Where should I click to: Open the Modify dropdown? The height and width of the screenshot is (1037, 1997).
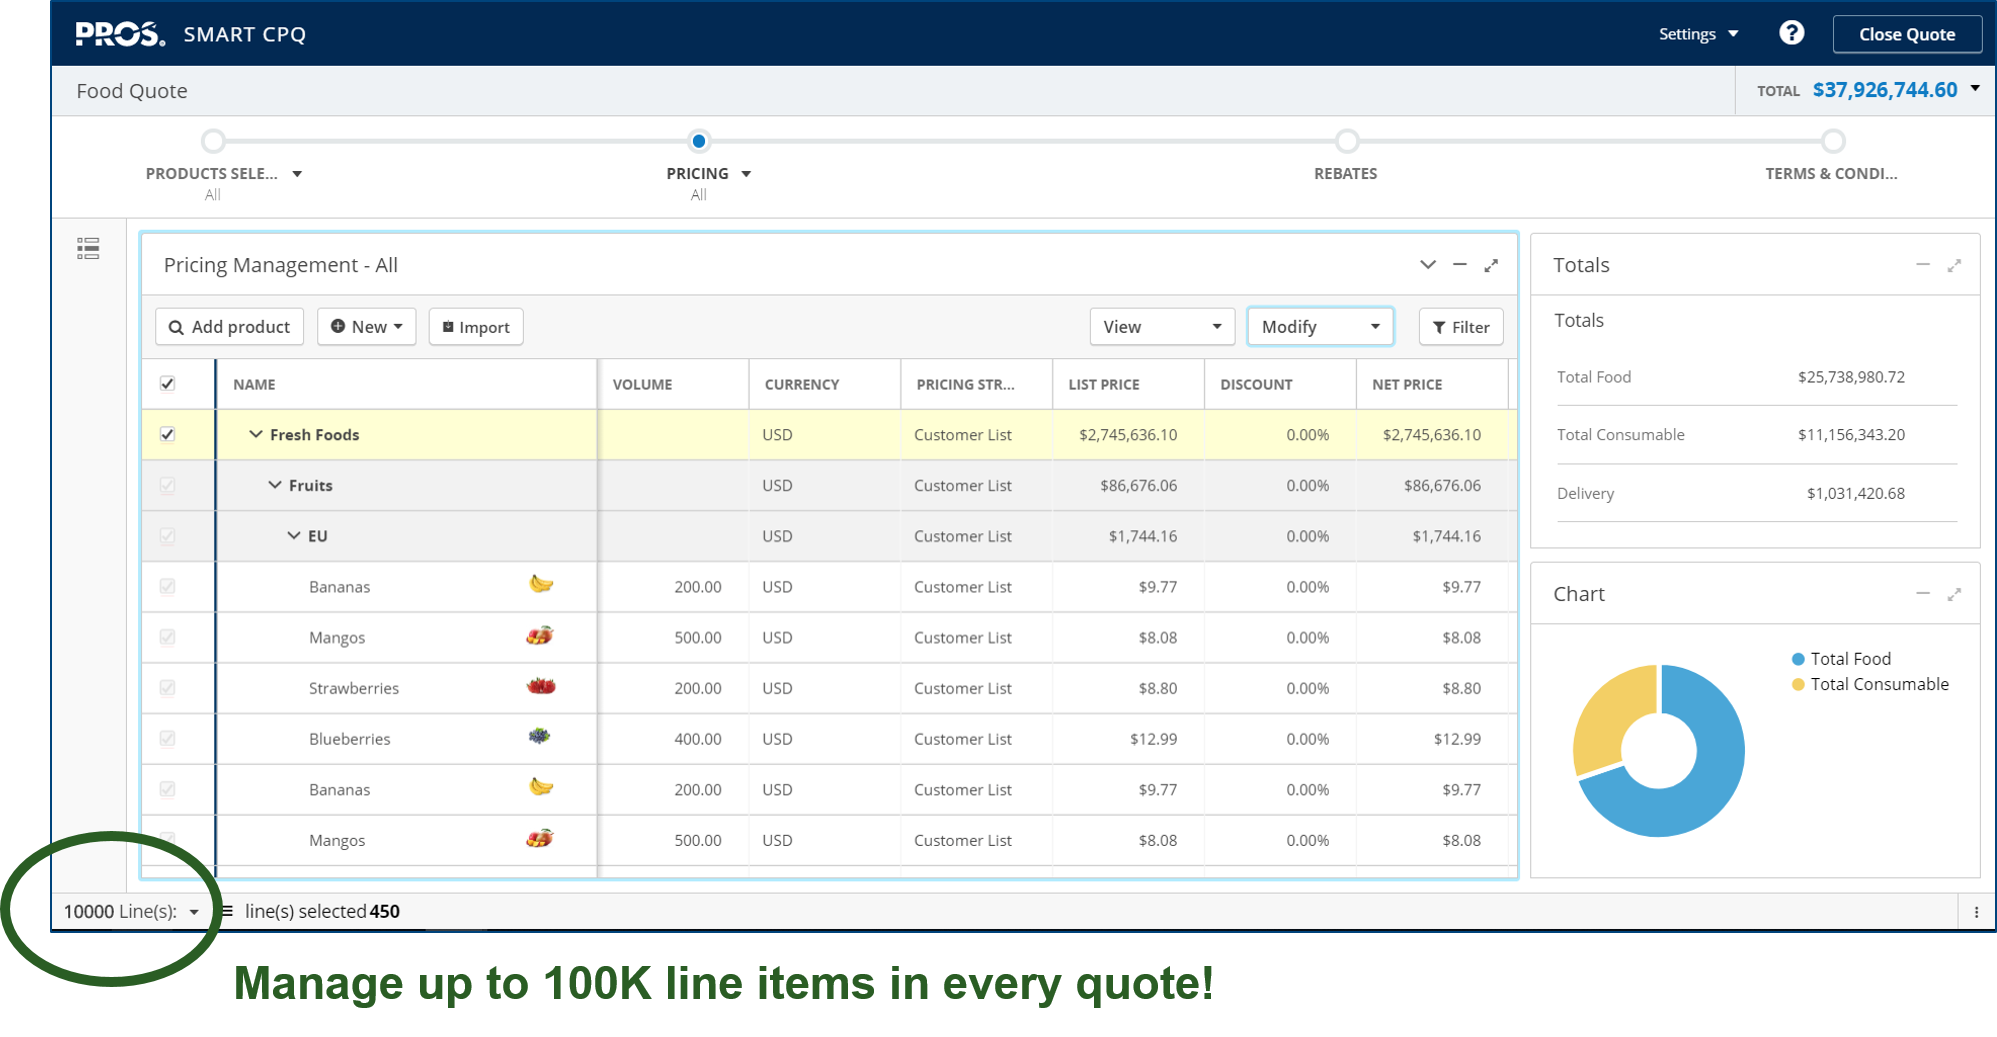point(1319,327)
